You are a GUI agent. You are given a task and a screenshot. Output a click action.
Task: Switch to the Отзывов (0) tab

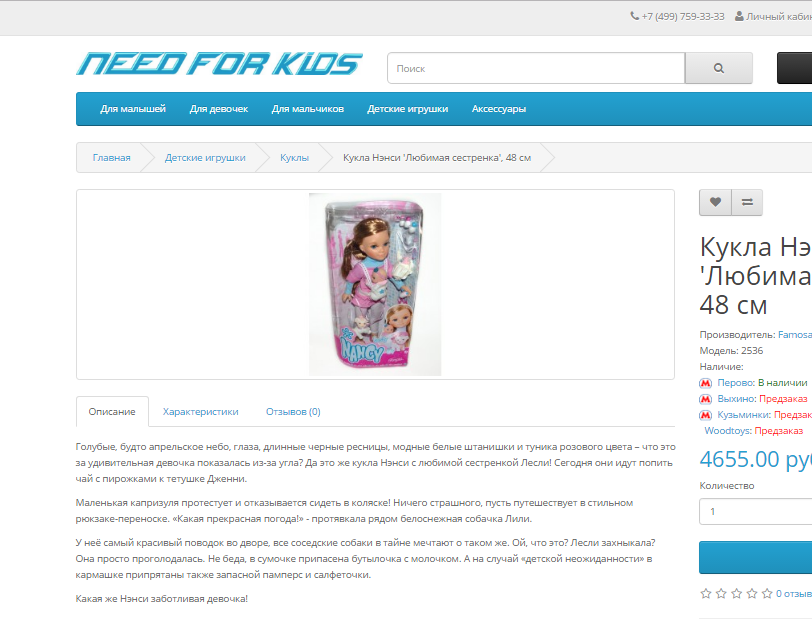point(293,412)
